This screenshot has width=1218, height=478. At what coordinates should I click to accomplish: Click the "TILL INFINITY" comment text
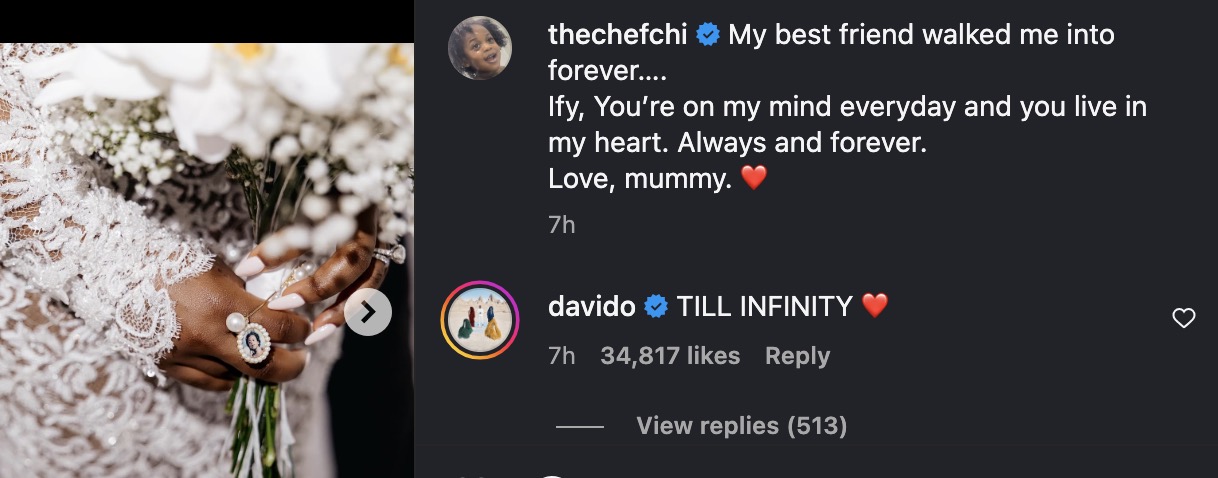(765, 307)
